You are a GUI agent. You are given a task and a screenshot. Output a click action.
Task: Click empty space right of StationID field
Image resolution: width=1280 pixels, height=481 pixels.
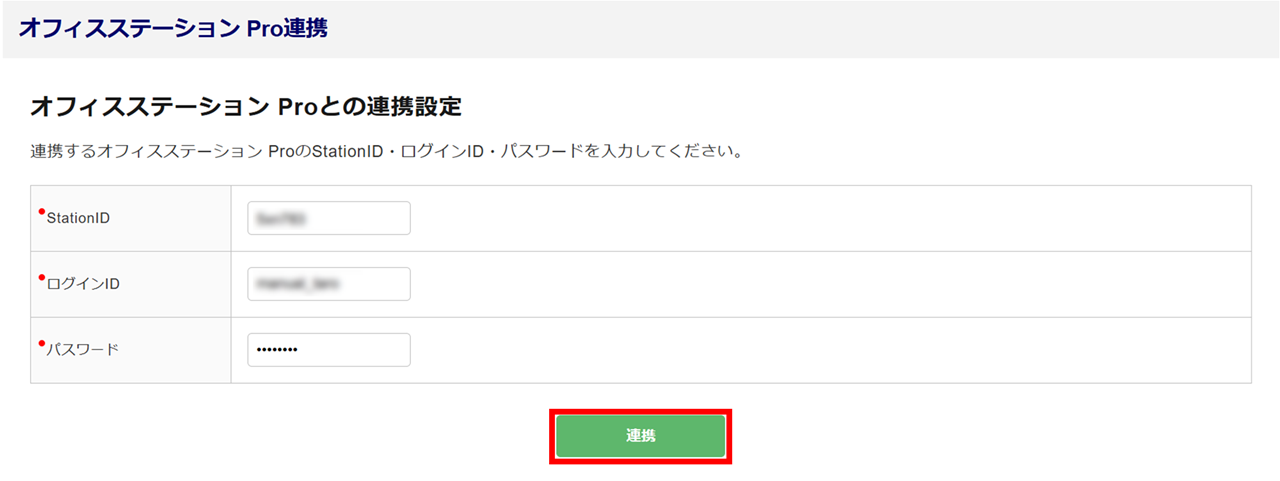[800, 218]
